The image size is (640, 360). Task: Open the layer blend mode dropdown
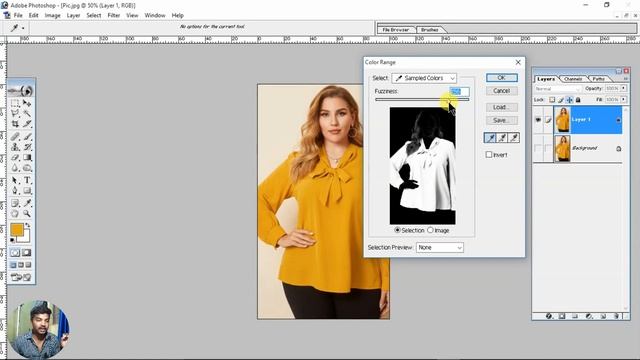pyautogui.click(x=558, y=89)
